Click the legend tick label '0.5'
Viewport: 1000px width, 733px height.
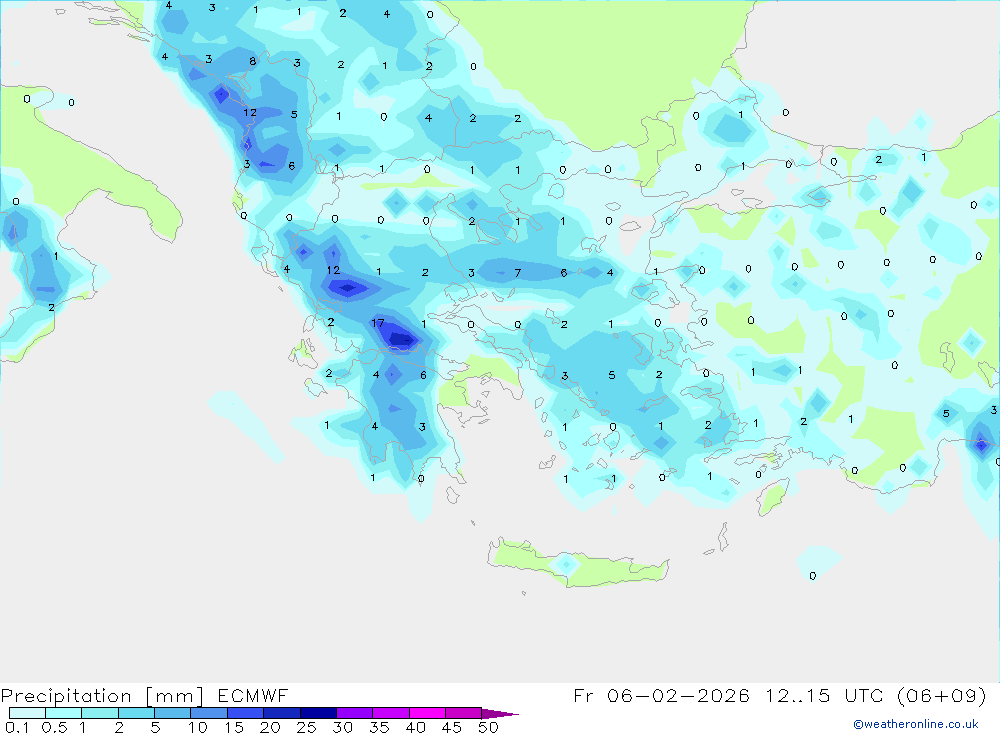[x=54, y=727]
